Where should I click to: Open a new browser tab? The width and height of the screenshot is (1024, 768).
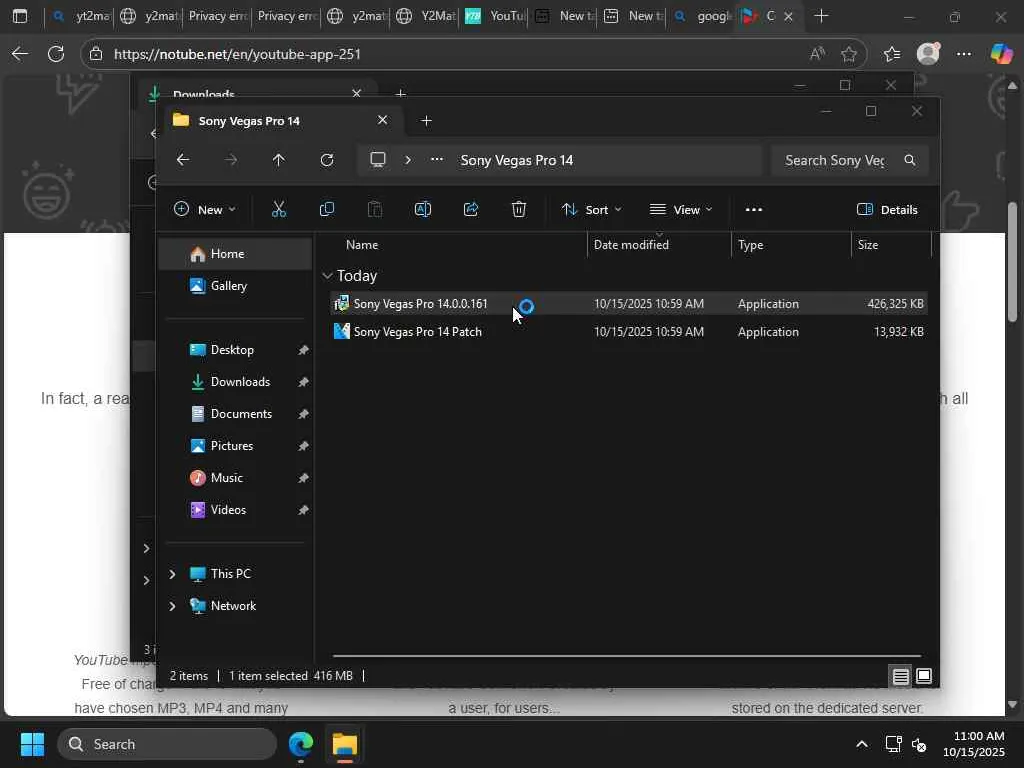pyautogui.click(x=822, y=16)
